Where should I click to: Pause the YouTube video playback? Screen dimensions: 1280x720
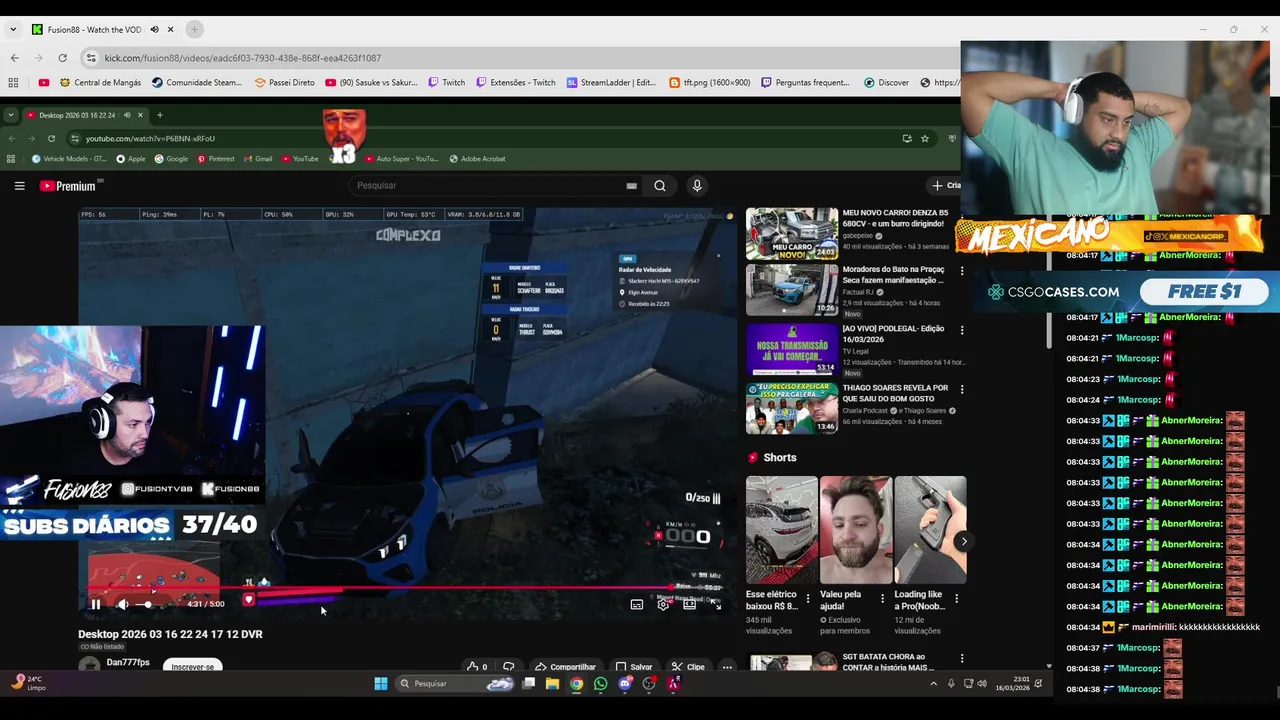click(x=95, y=604)
